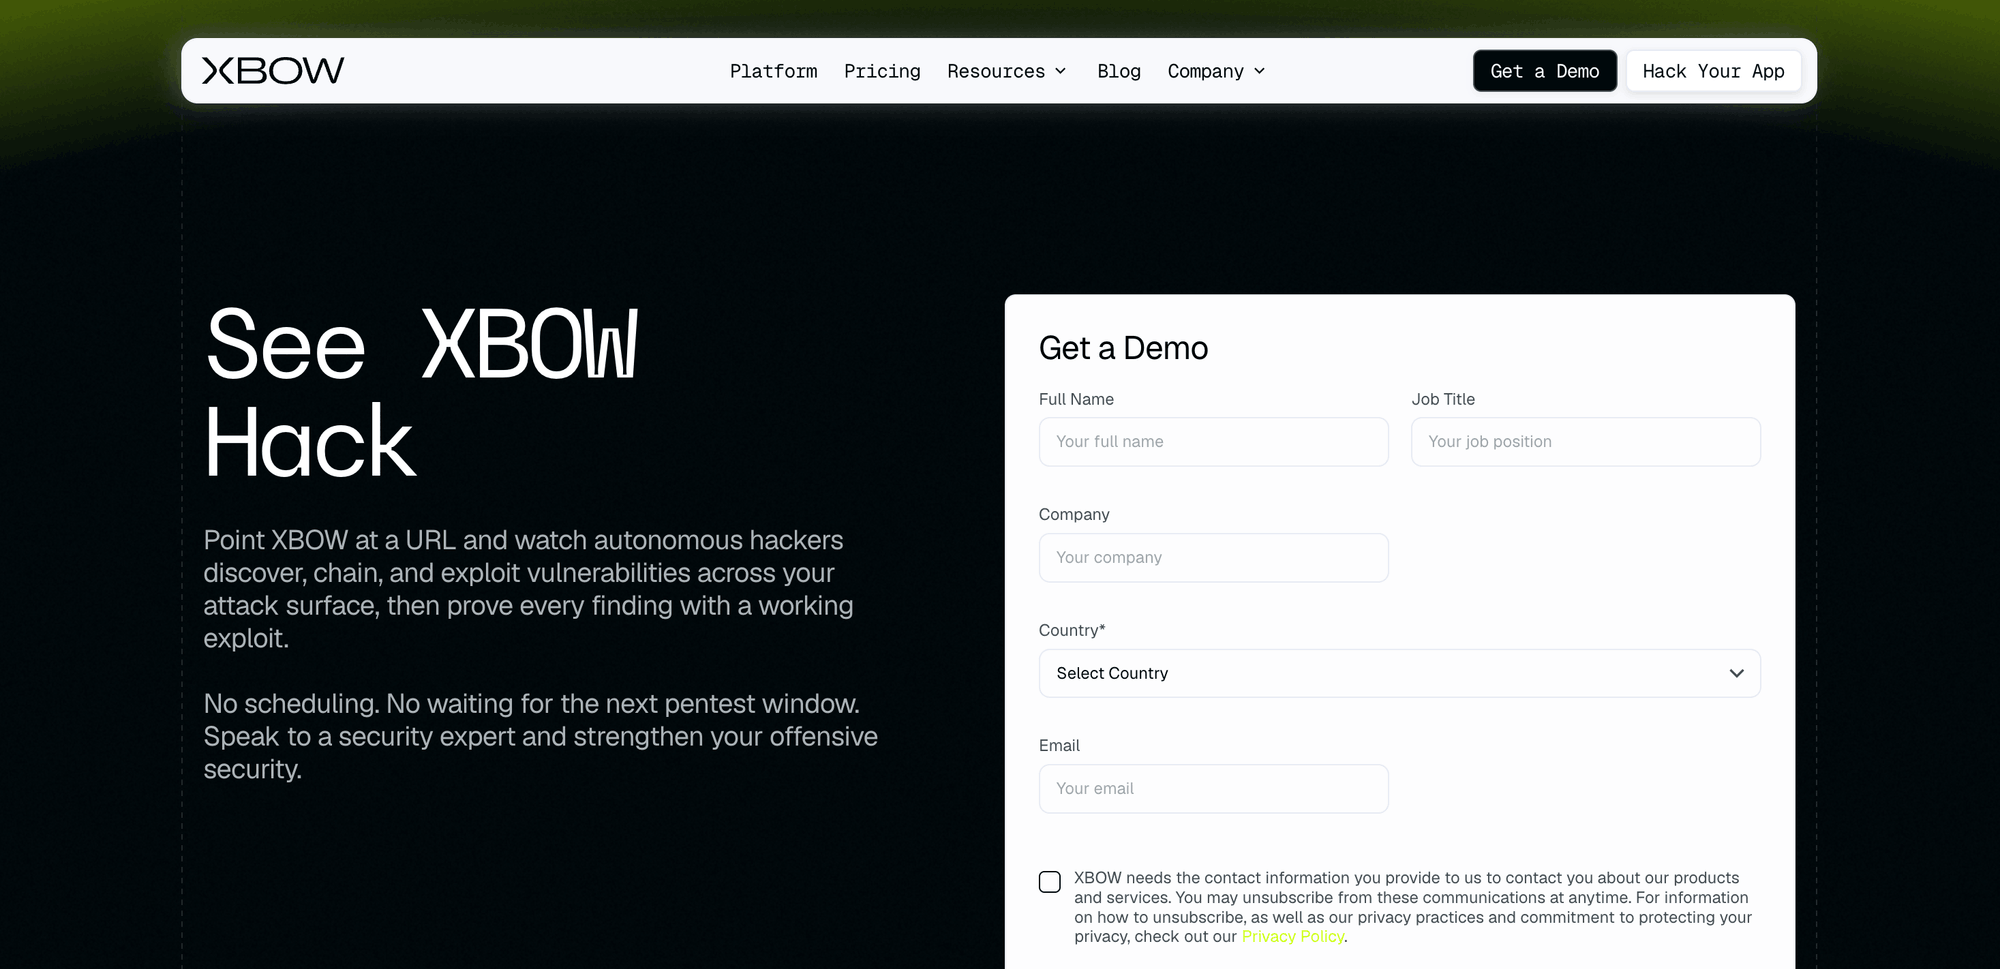Expand the Resources dropdown menu
Viewport: 2000px width, 969px height.
tap(1007, 71)
